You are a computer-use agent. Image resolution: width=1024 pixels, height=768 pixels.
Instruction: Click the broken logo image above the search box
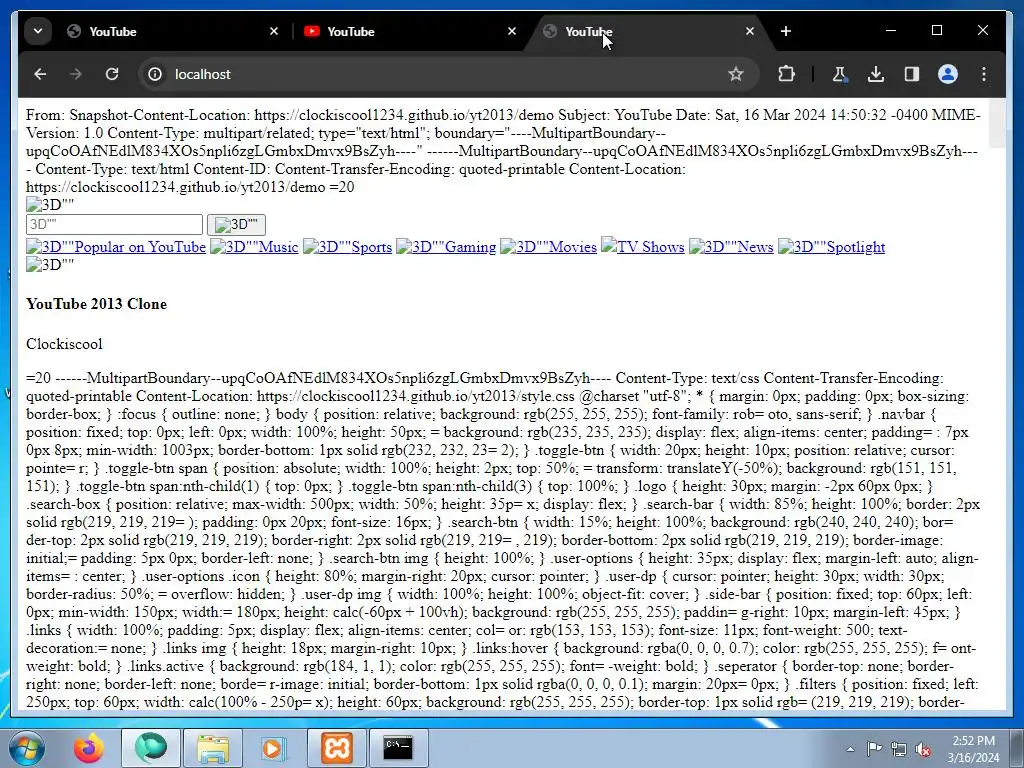pyautogui.click(x=50, y=204)
